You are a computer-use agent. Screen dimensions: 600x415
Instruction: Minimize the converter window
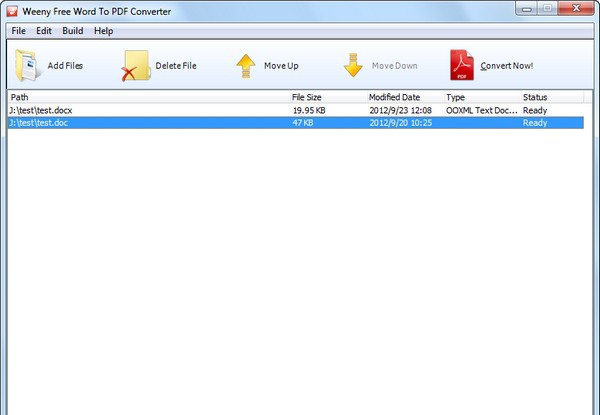click(x=527, y=8)
